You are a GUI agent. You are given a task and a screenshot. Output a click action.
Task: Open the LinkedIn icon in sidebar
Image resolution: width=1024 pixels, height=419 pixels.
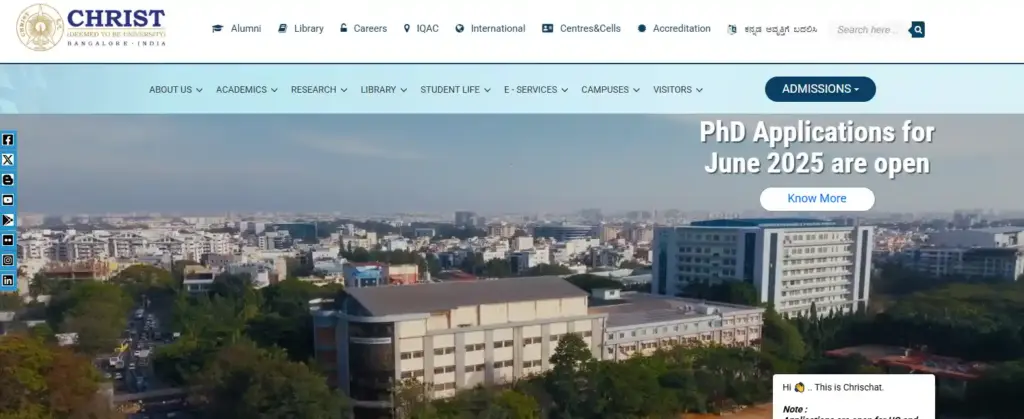point(8,281)
